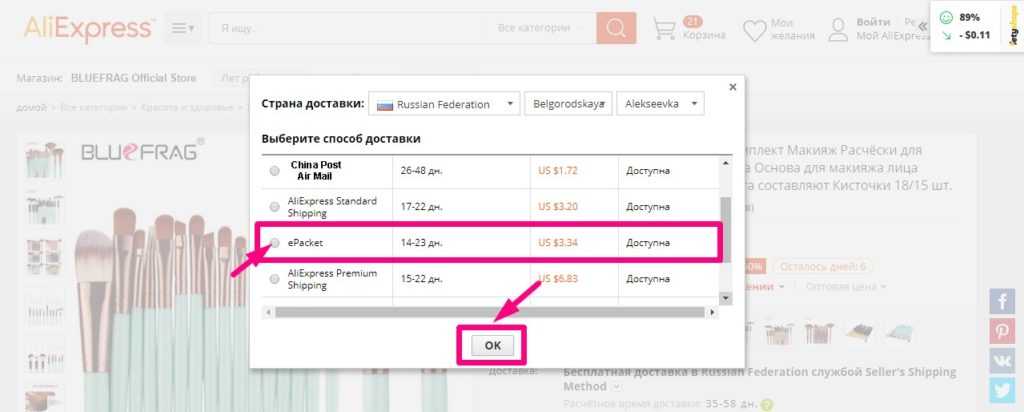Share on Twitter via sidebar icon
Viewport: 1024px width, 412px height.
[1003, 391]
